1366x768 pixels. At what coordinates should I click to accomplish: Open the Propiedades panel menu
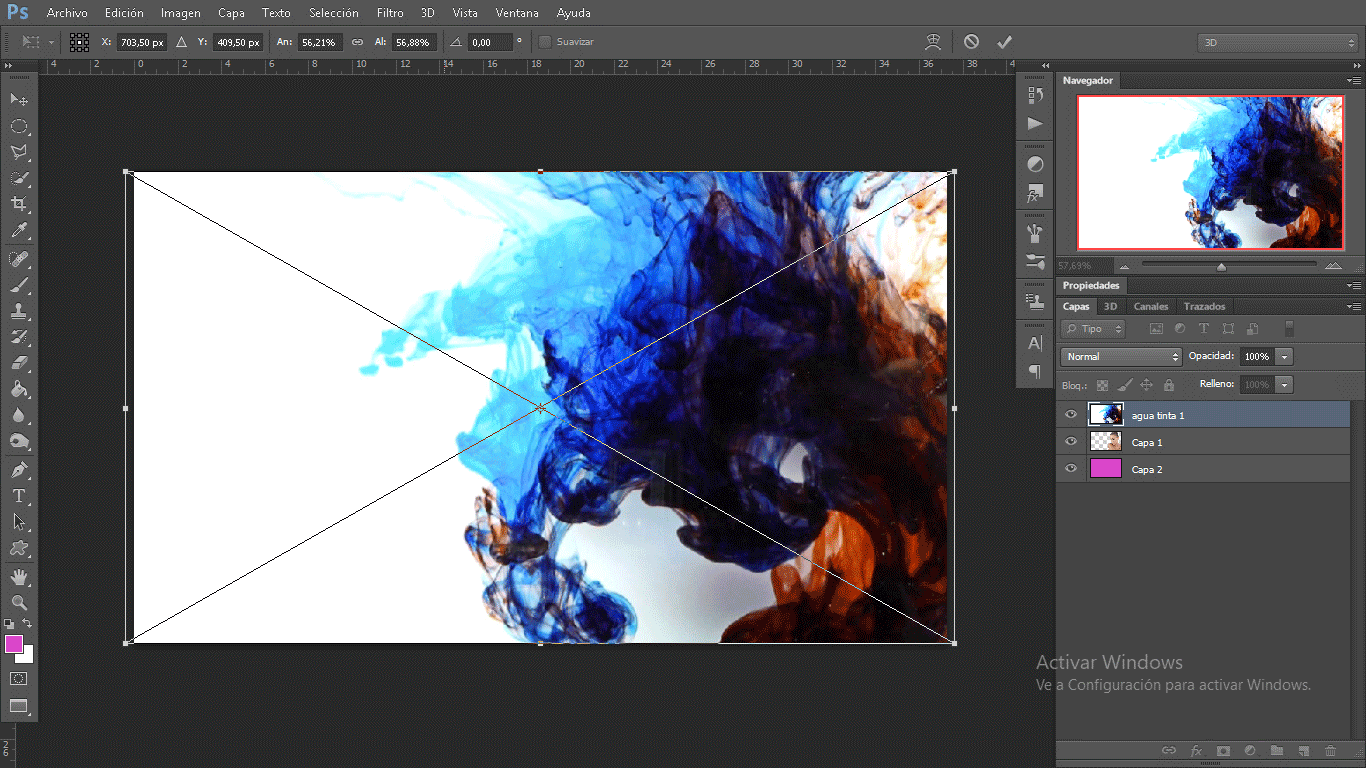click(1353, 286)
